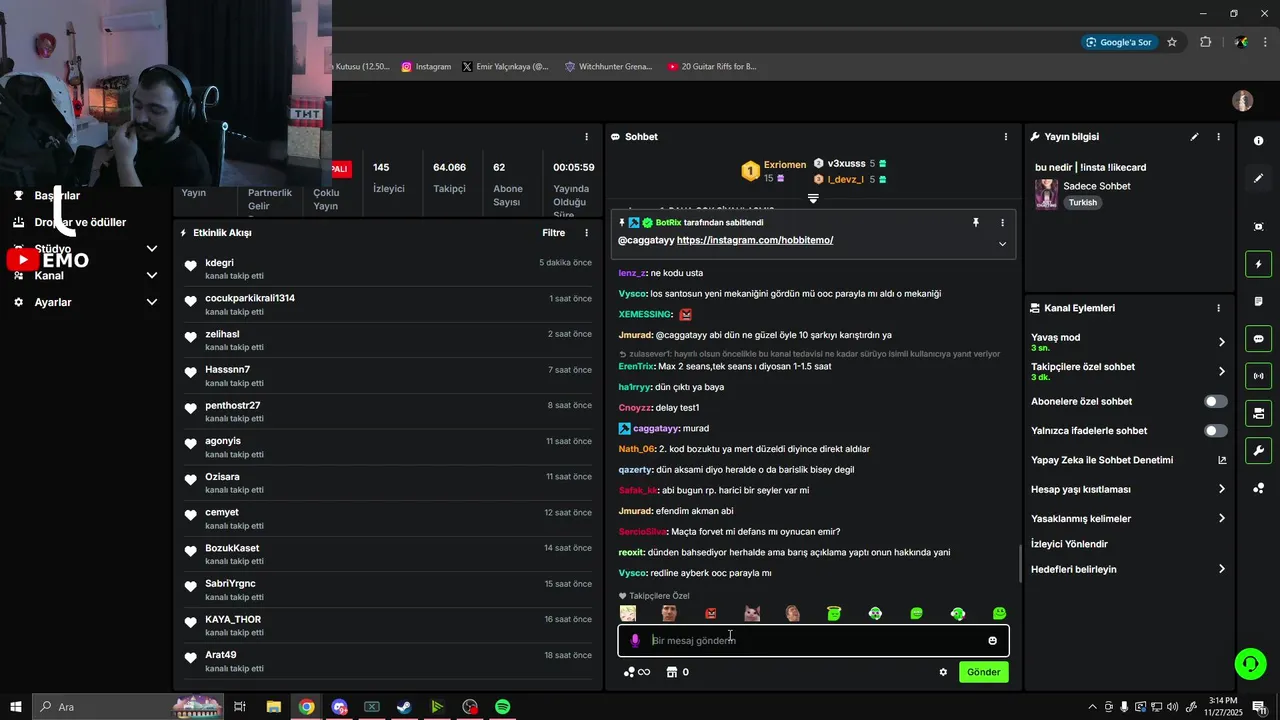The width and height of the screenshot is (1280, 720).
Task: Insert the green halo emote
Action: click(834, 613)
